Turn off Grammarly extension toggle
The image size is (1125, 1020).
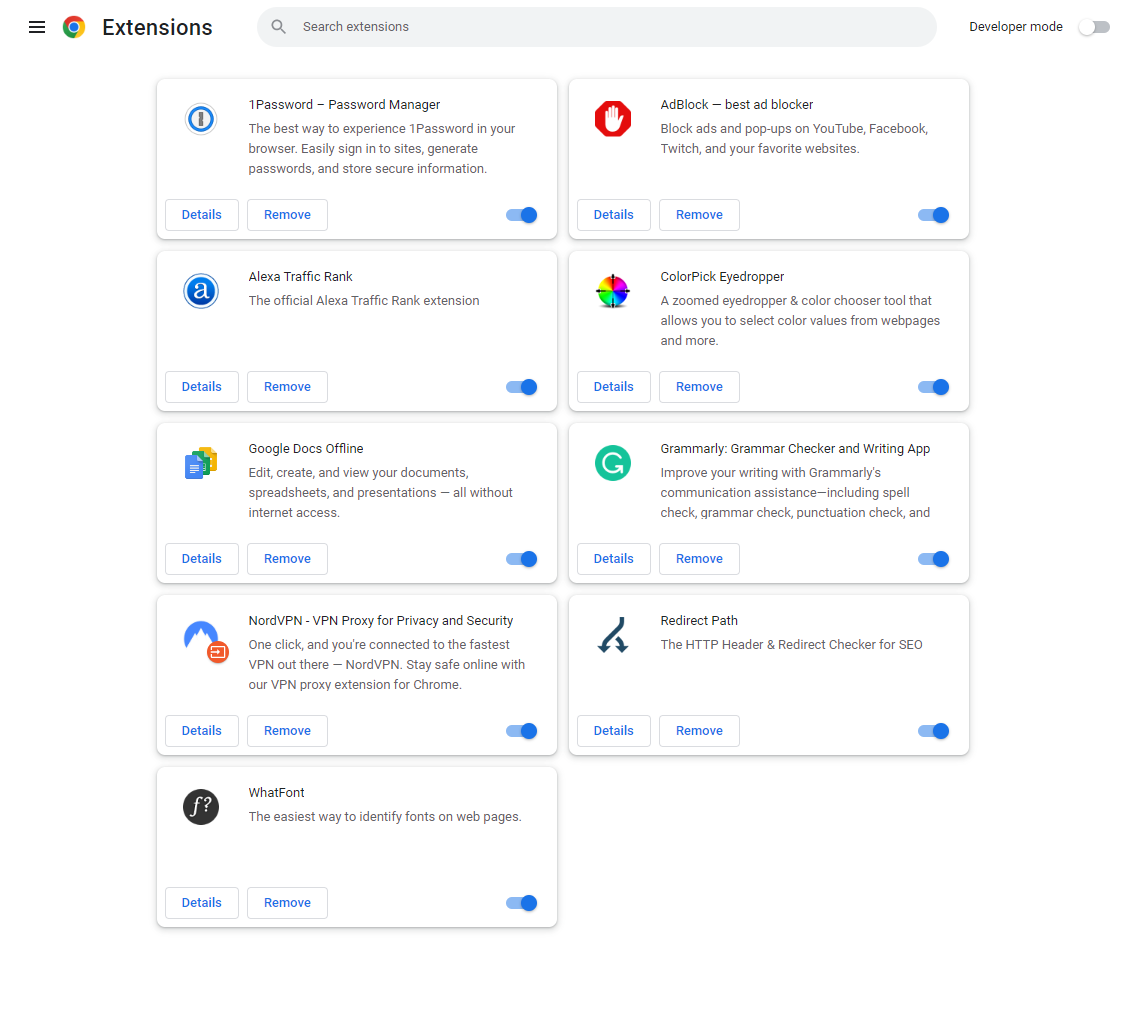tap(933, 559)
